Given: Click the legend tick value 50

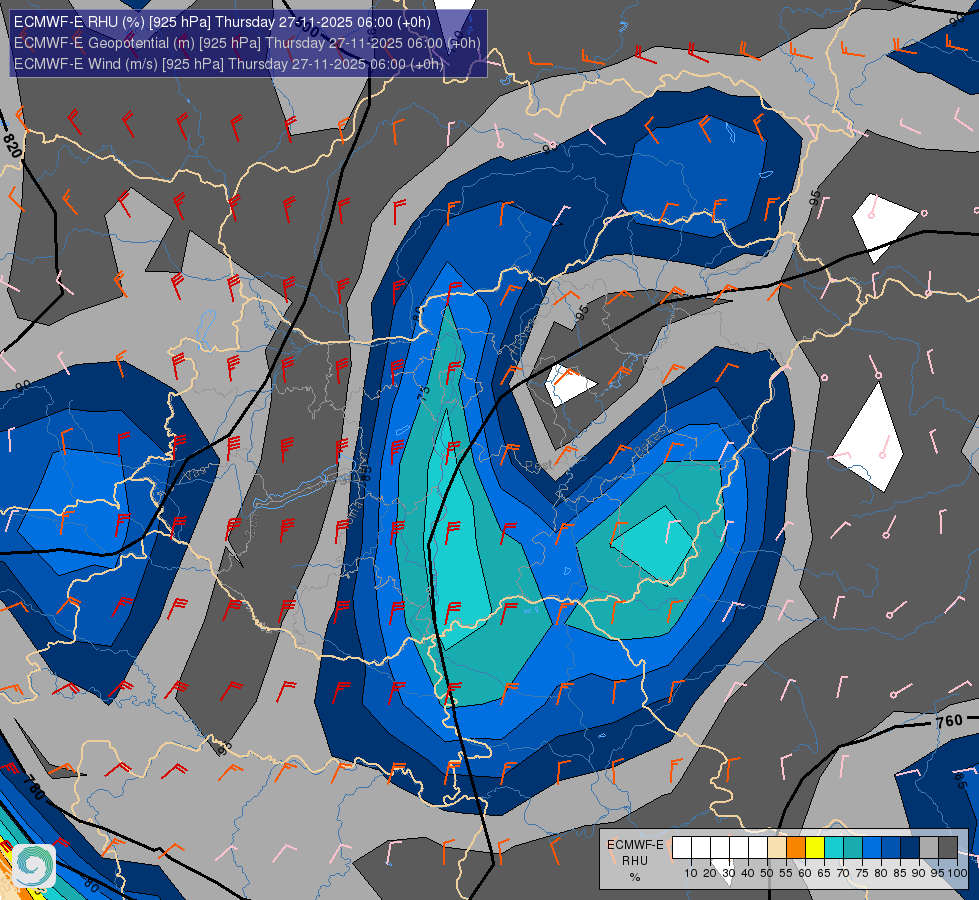Looking at the screenshot, I should pos(767,873).
